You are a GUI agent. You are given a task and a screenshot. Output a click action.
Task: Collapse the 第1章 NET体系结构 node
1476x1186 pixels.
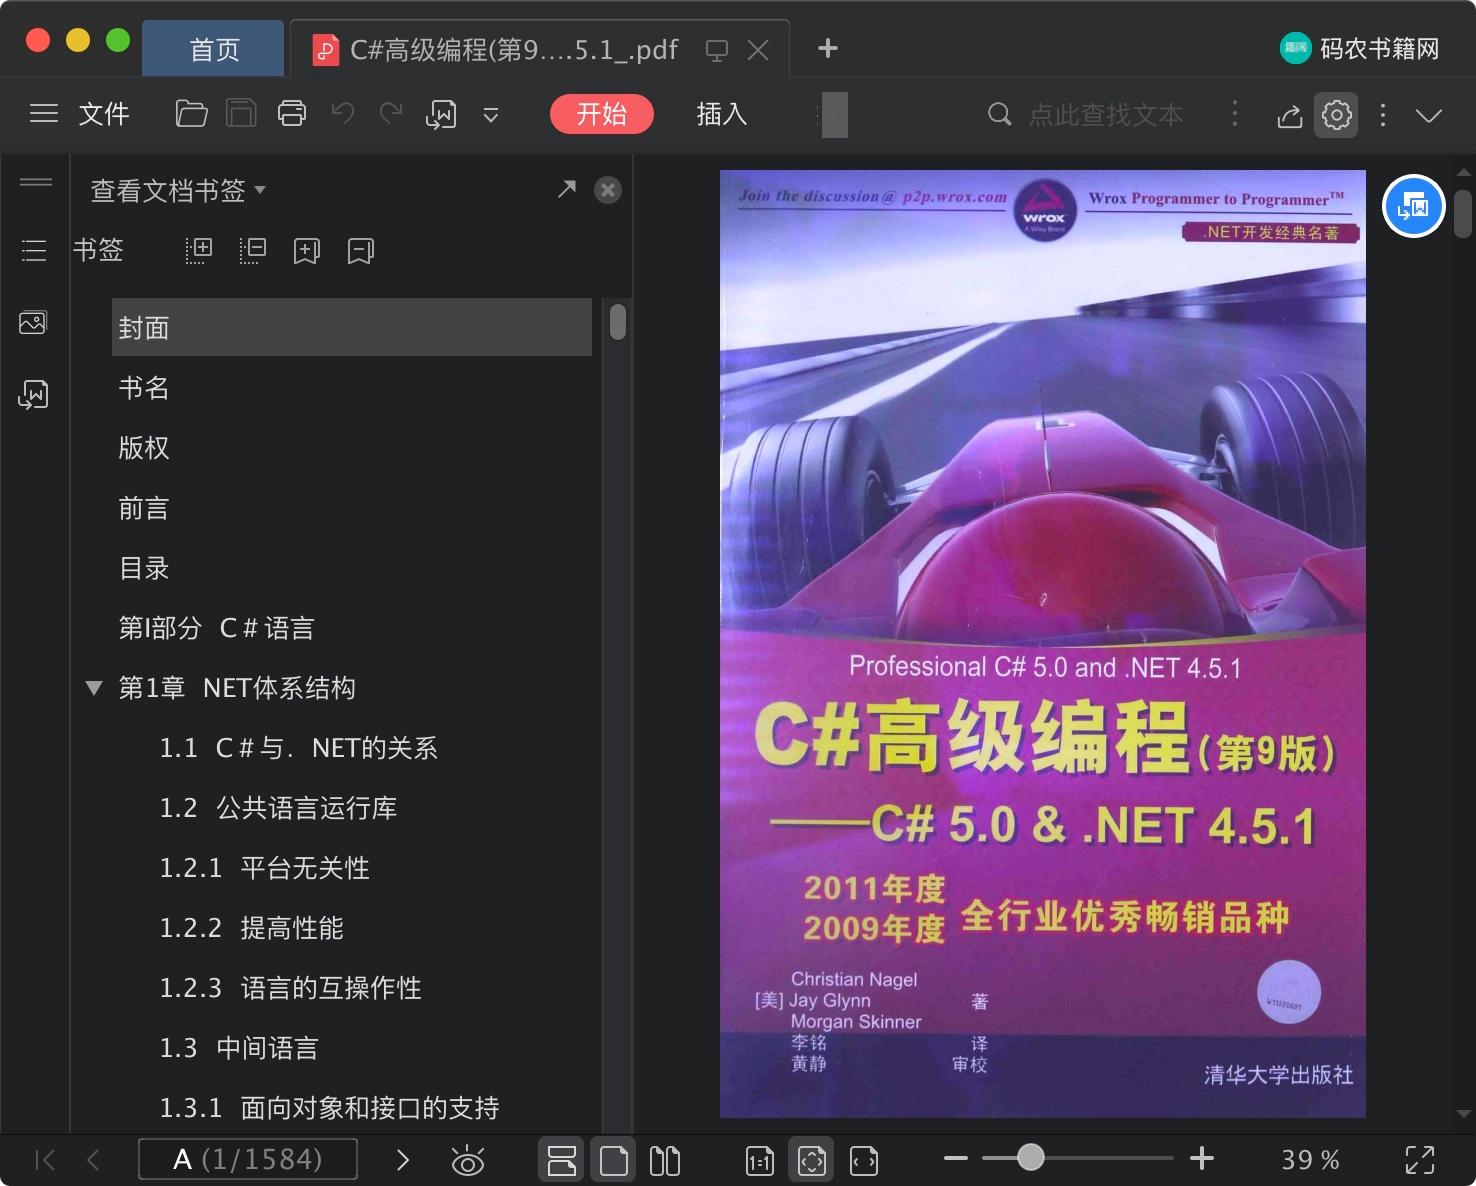94,688
